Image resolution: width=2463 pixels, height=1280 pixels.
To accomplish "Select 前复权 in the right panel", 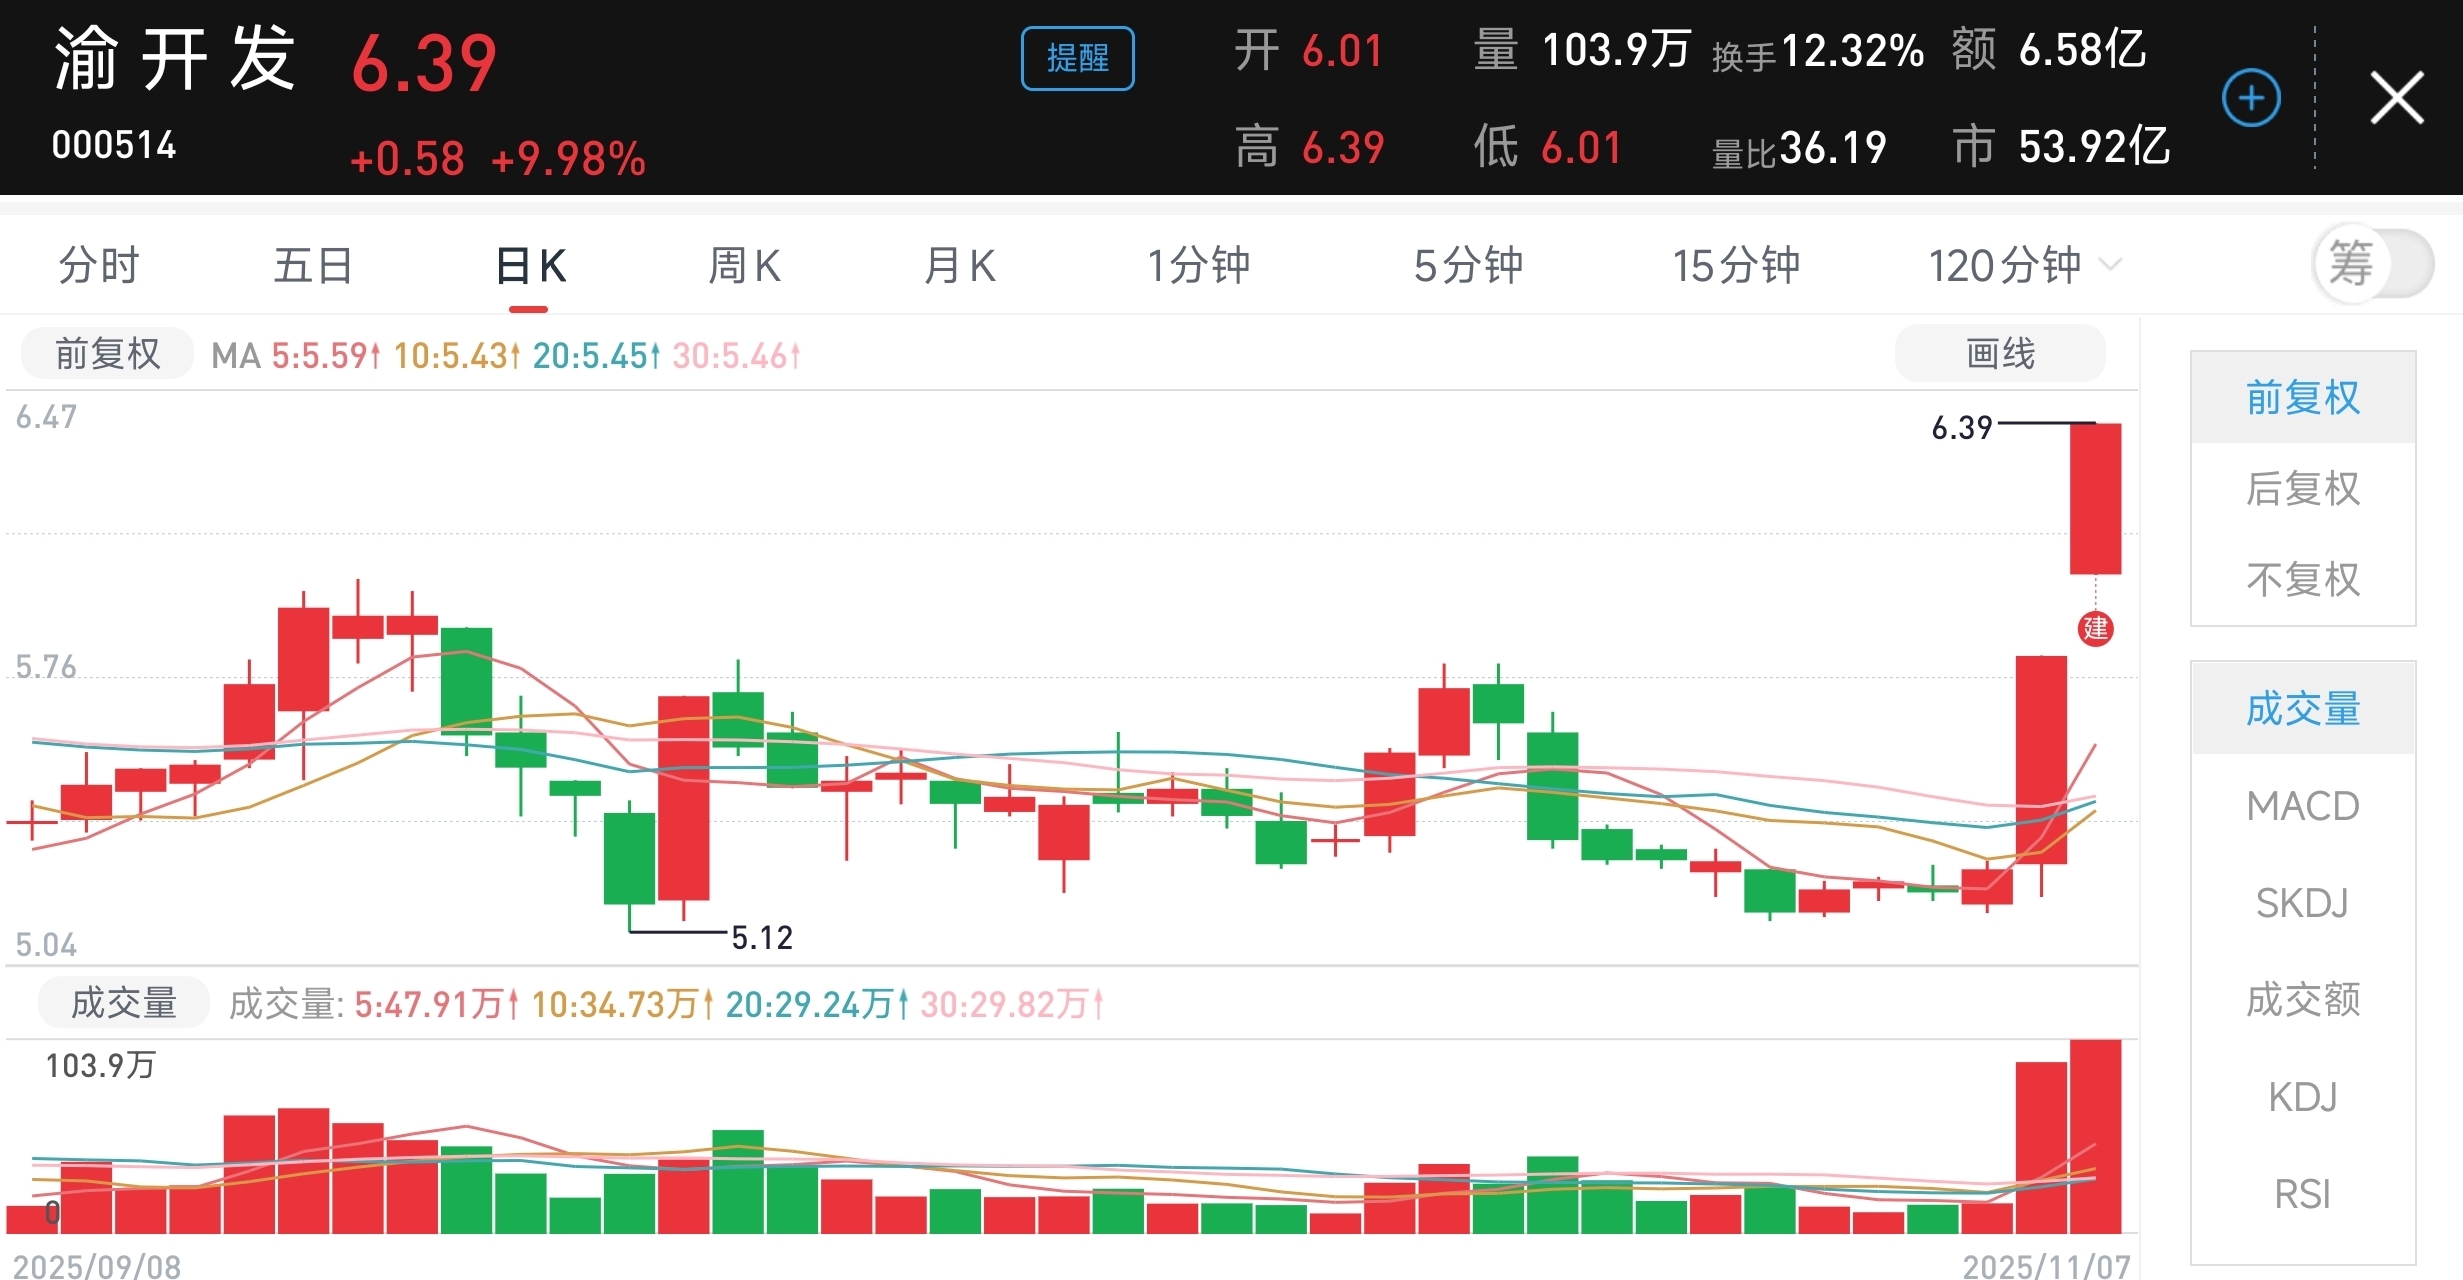I will pyautogui.click(x=2302, y=398).
